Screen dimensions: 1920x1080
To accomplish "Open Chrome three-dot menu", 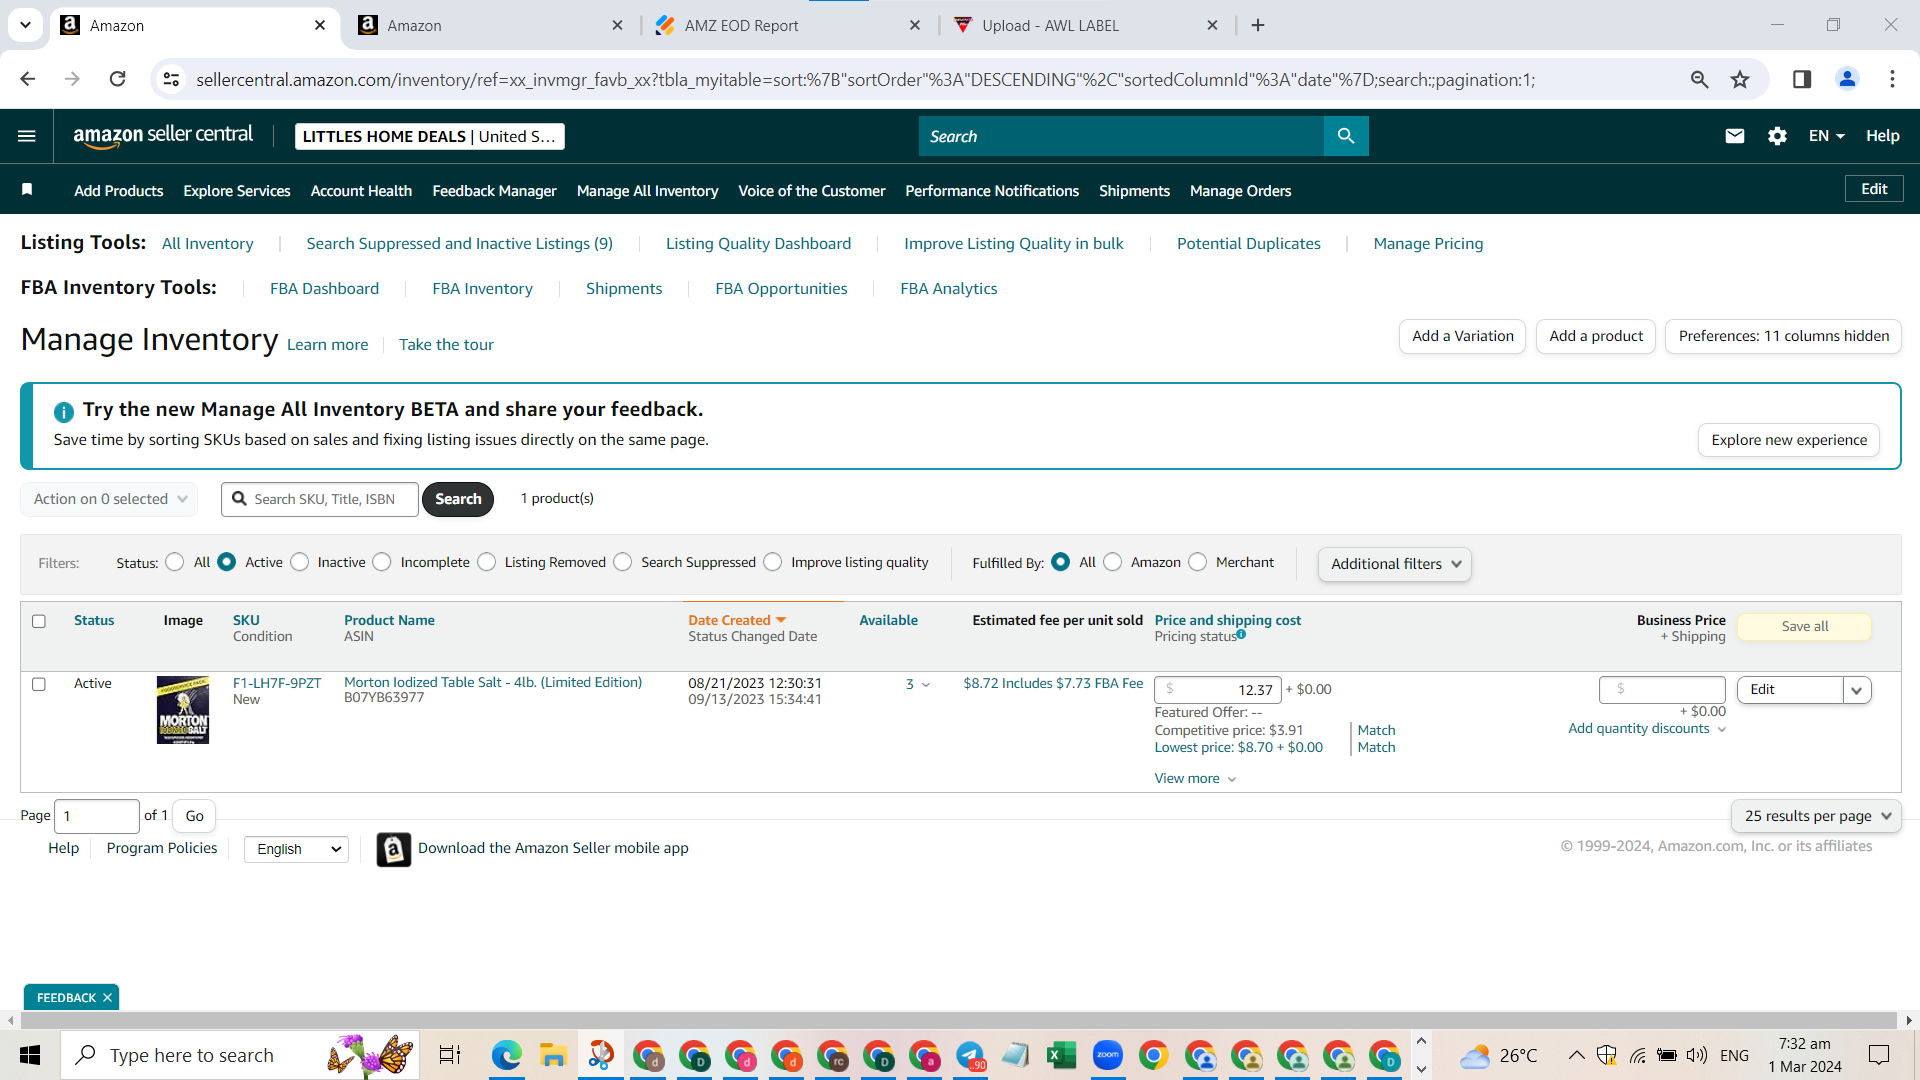I will click(1892, 79).
